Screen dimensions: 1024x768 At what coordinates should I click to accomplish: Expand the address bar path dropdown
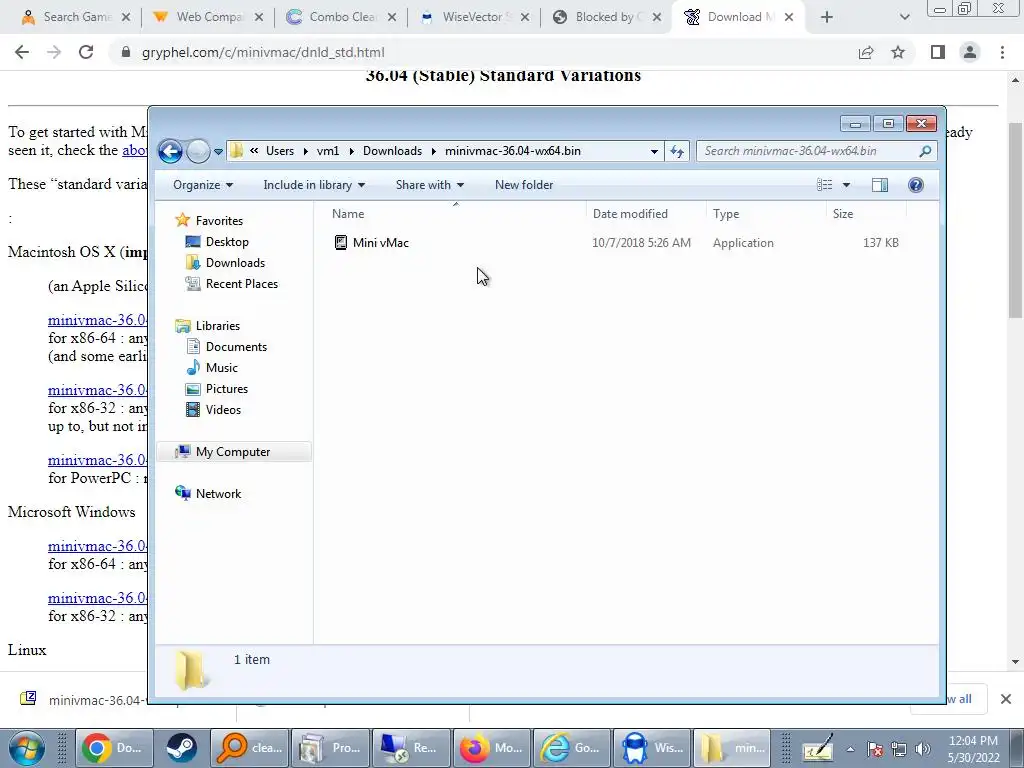pyautogui.click(x=654, y=152)
